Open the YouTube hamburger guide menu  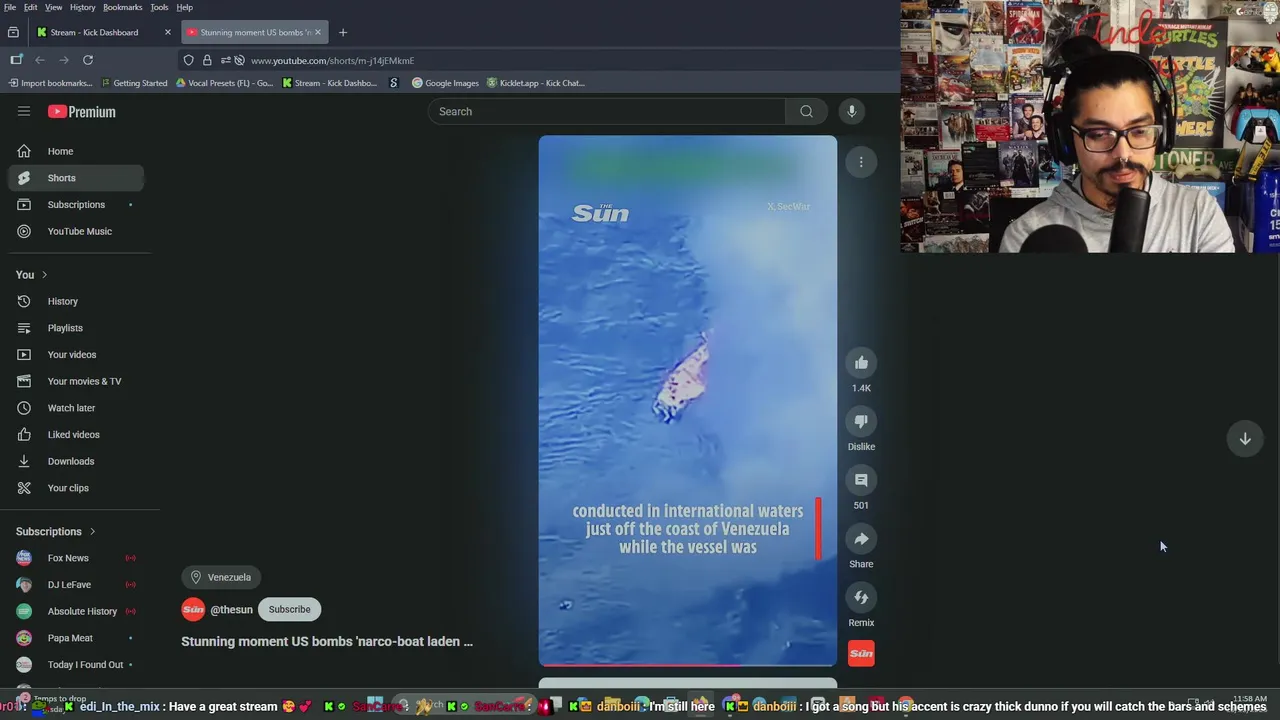24,111
